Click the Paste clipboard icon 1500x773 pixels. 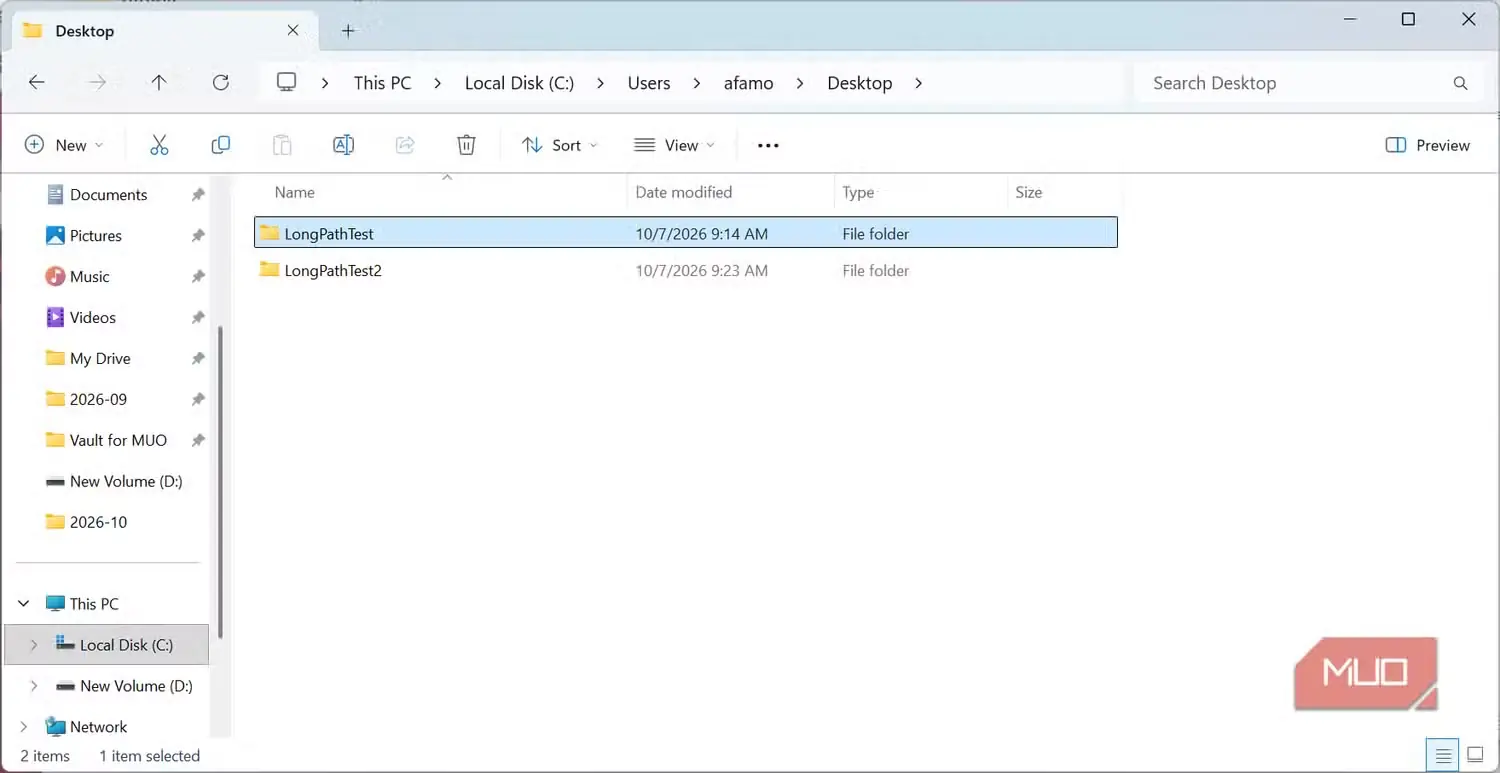point(282,145)
